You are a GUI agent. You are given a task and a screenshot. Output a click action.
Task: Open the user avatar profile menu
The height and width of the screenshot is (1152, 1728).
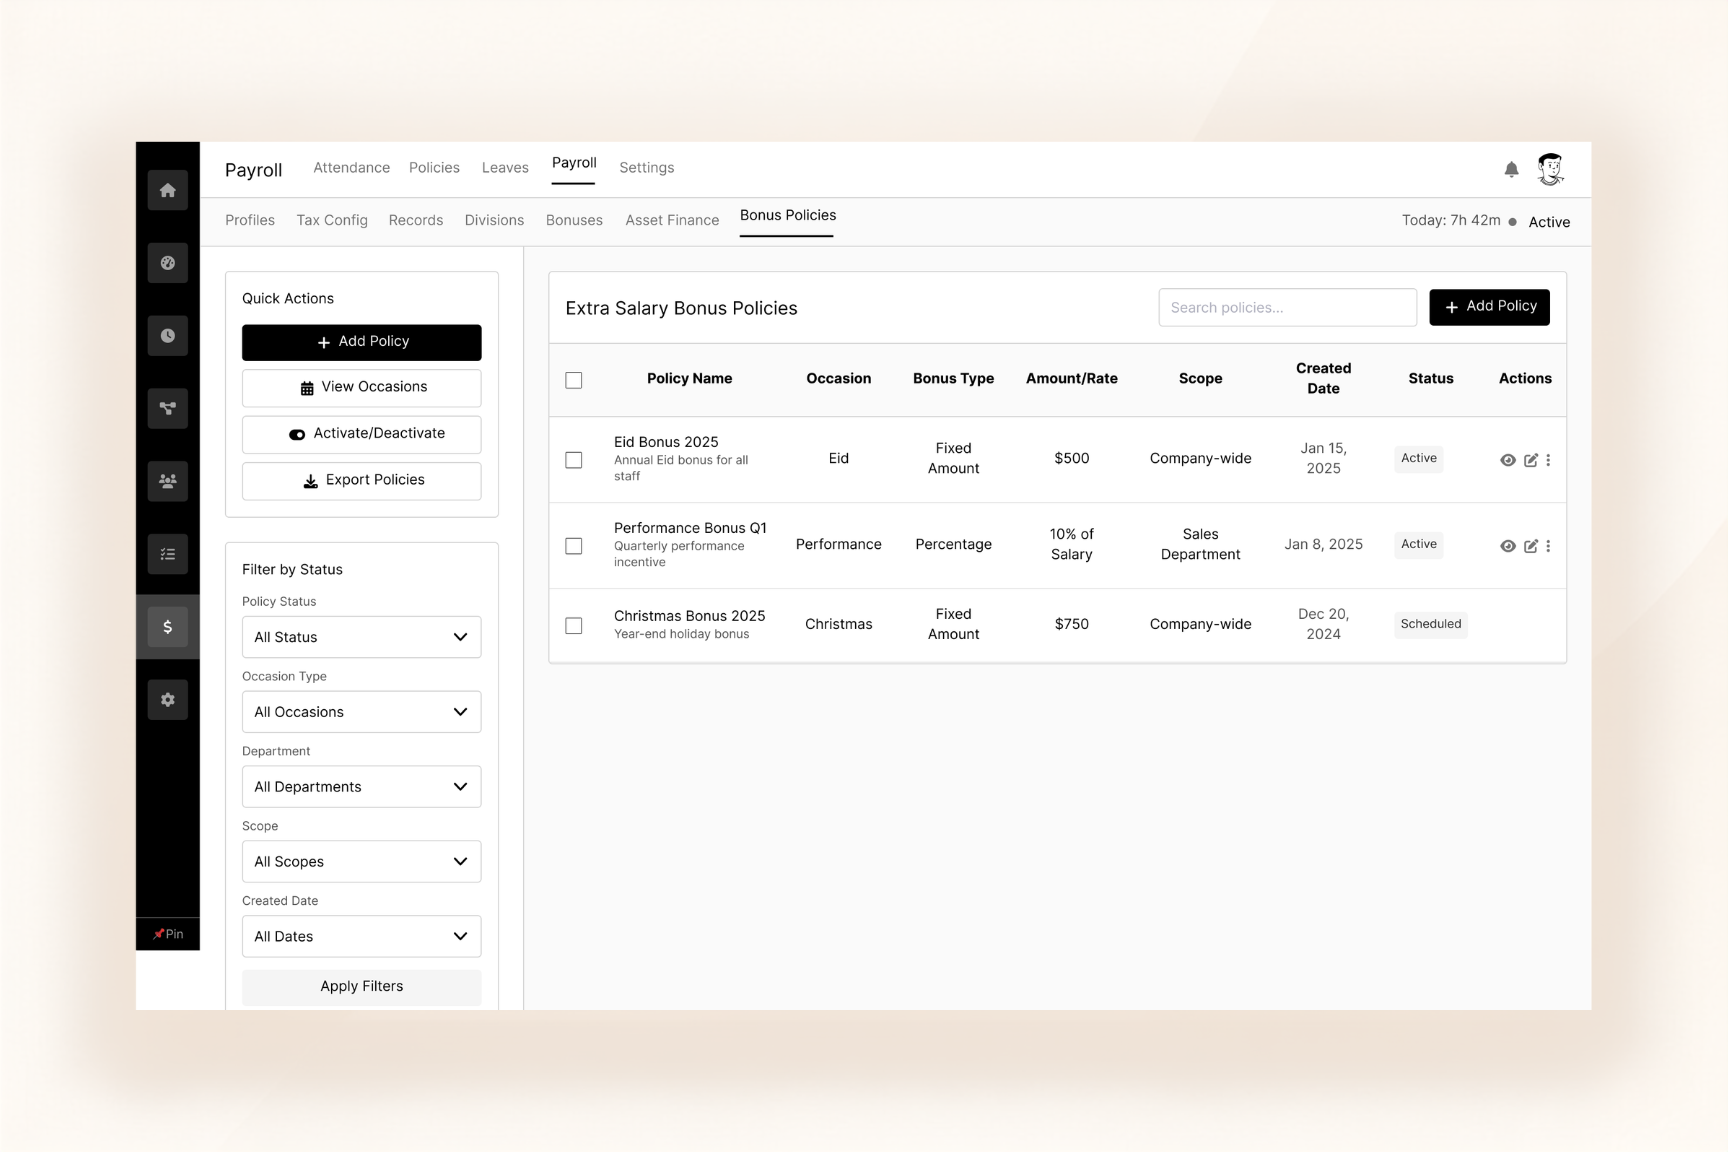(1550, 169)
